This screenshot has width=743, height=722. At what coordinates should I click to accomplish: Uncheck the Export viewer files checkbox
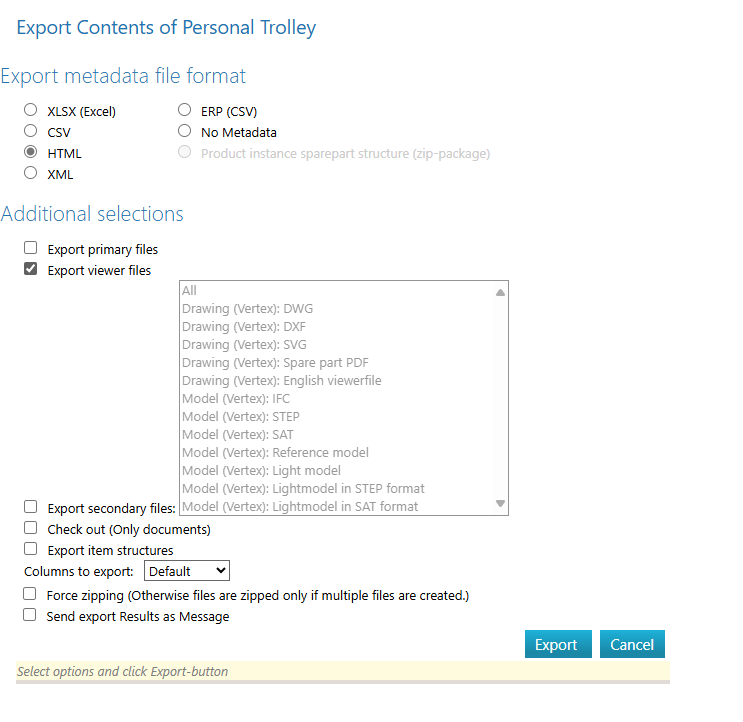31,269
